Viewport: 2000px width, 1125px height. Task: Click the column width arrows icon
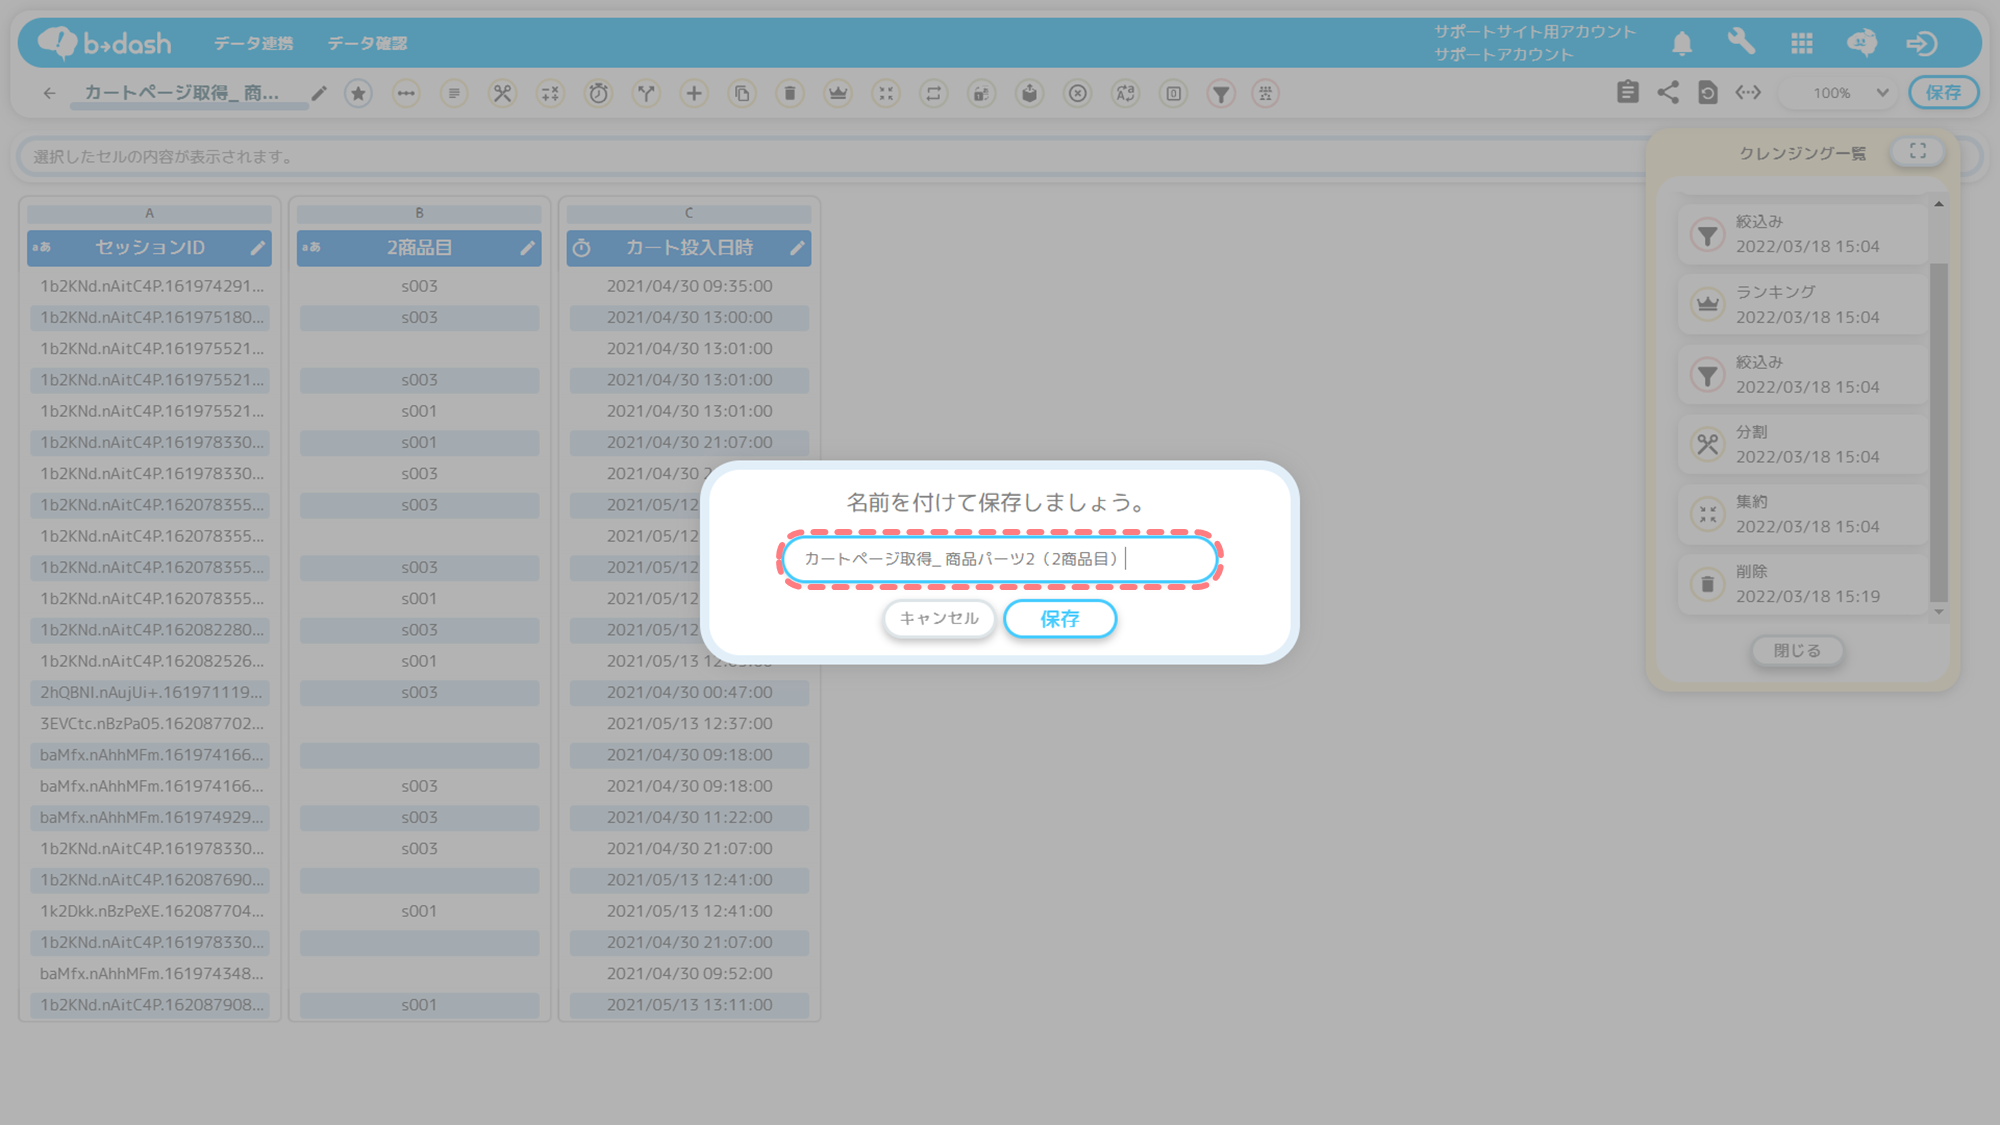pos(1748,92)
